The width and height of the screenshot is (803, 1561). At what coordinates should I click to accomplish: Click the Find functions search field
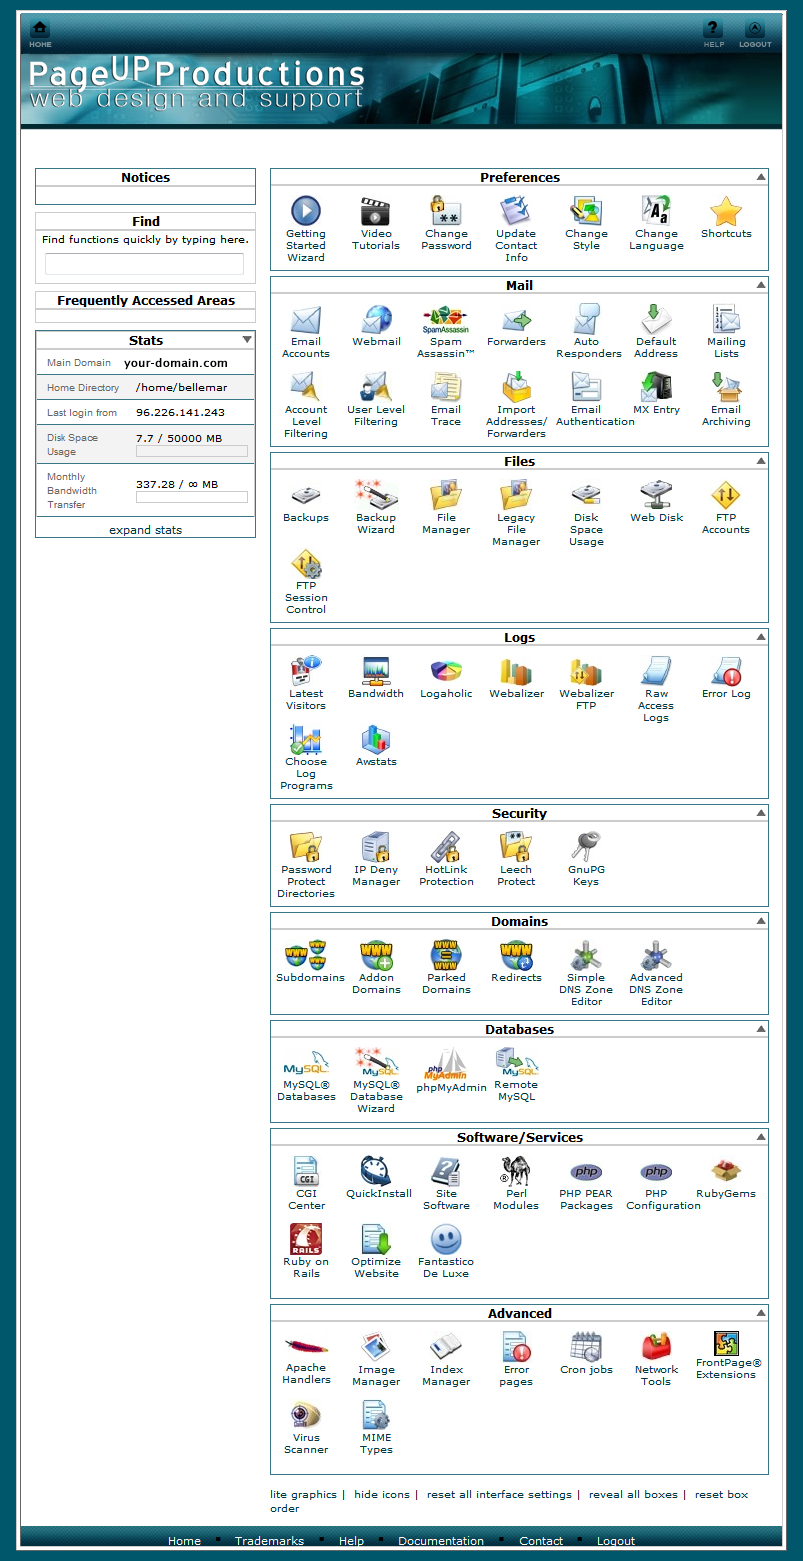[x=144, y=264]
